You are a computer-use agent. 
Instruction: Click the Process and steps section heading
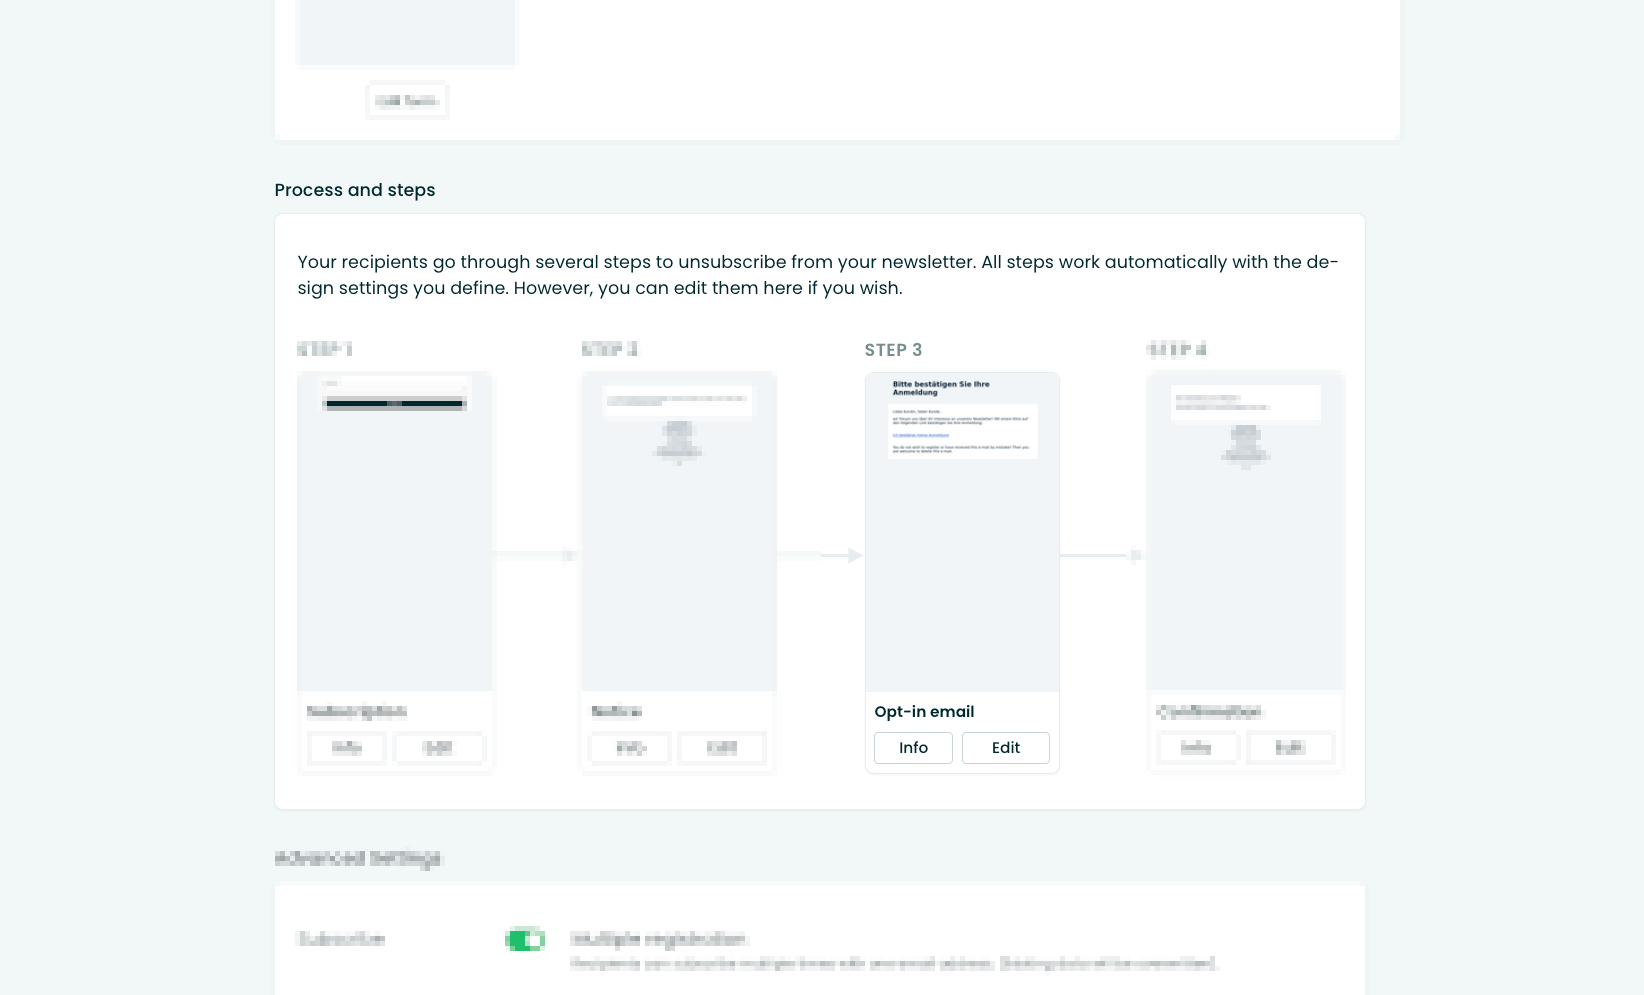coord(355,190)
